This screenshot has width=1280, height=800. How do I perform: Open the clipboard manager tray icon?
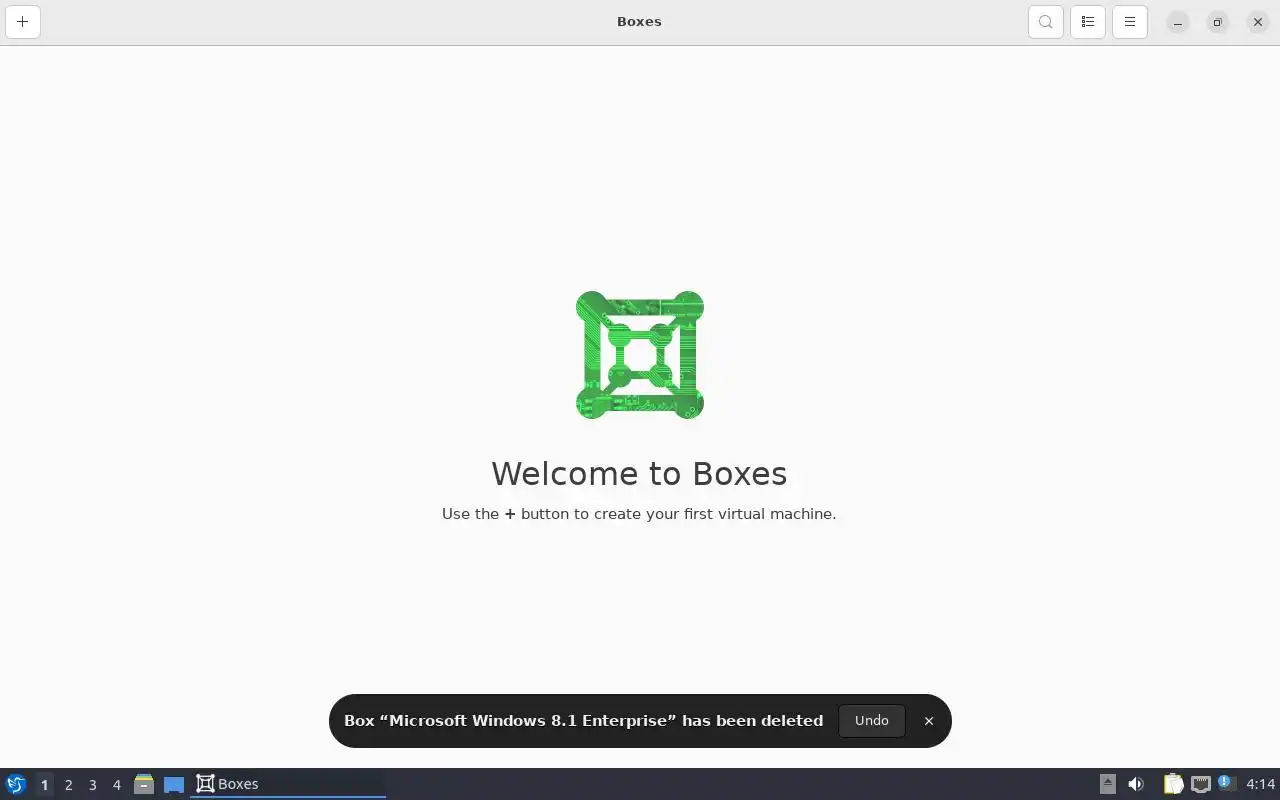point(1173,784)
